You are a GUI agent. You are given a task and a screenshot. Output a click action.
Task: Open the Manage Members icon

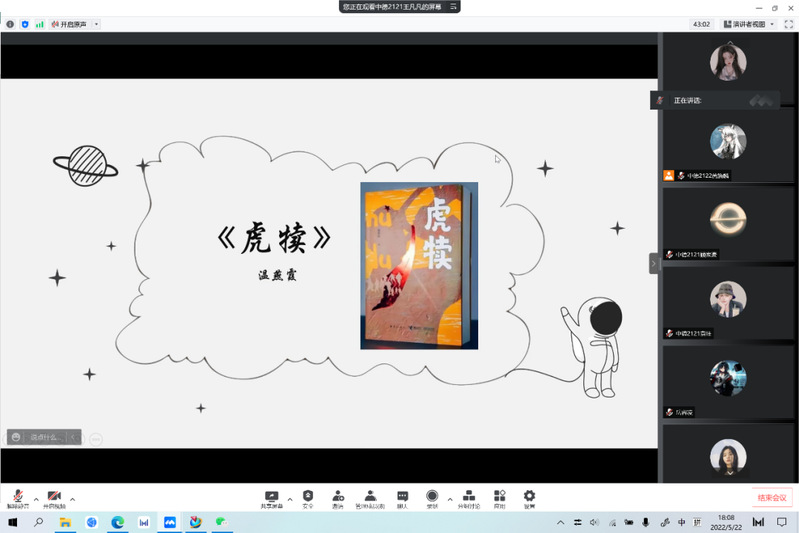pos(371,497)
